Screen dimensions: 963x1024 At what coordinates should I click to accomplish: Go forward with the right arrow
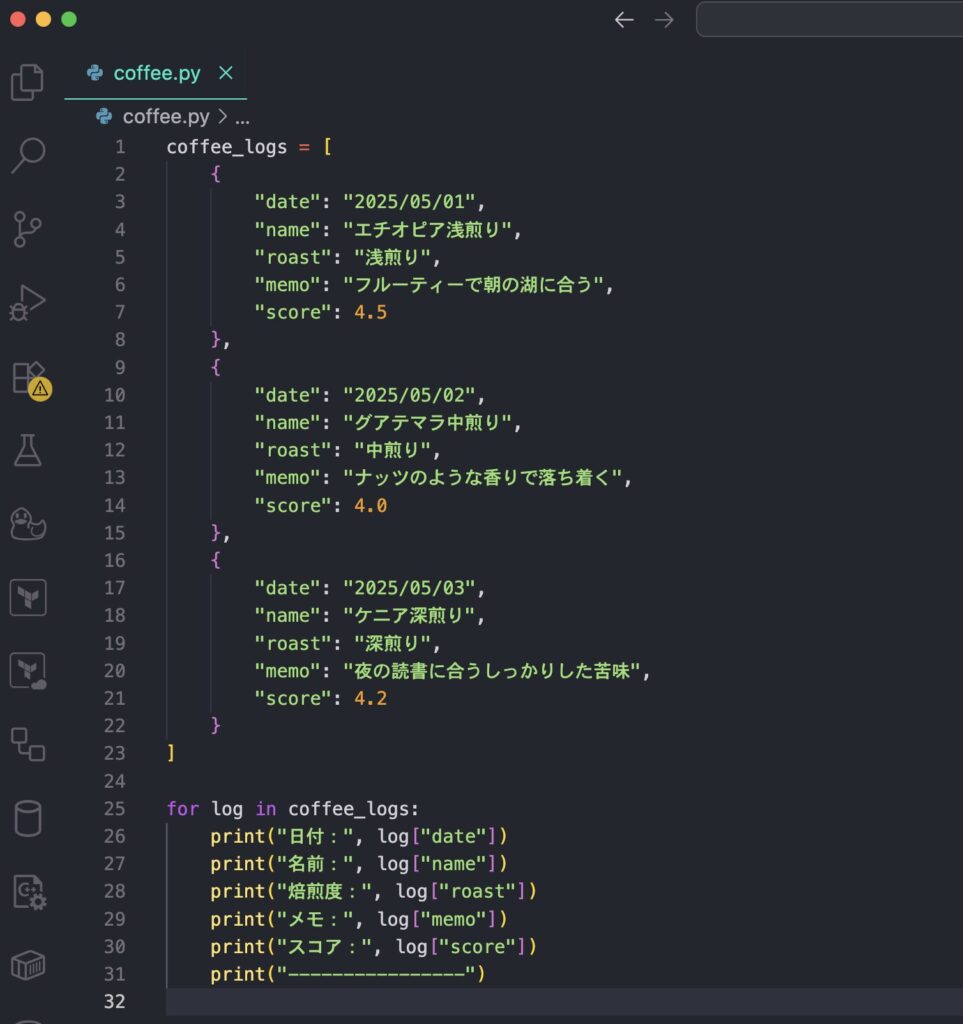664,20
